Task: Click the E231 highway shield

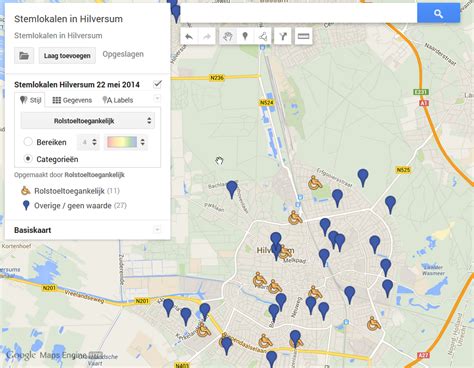Action: pos(421,92)
